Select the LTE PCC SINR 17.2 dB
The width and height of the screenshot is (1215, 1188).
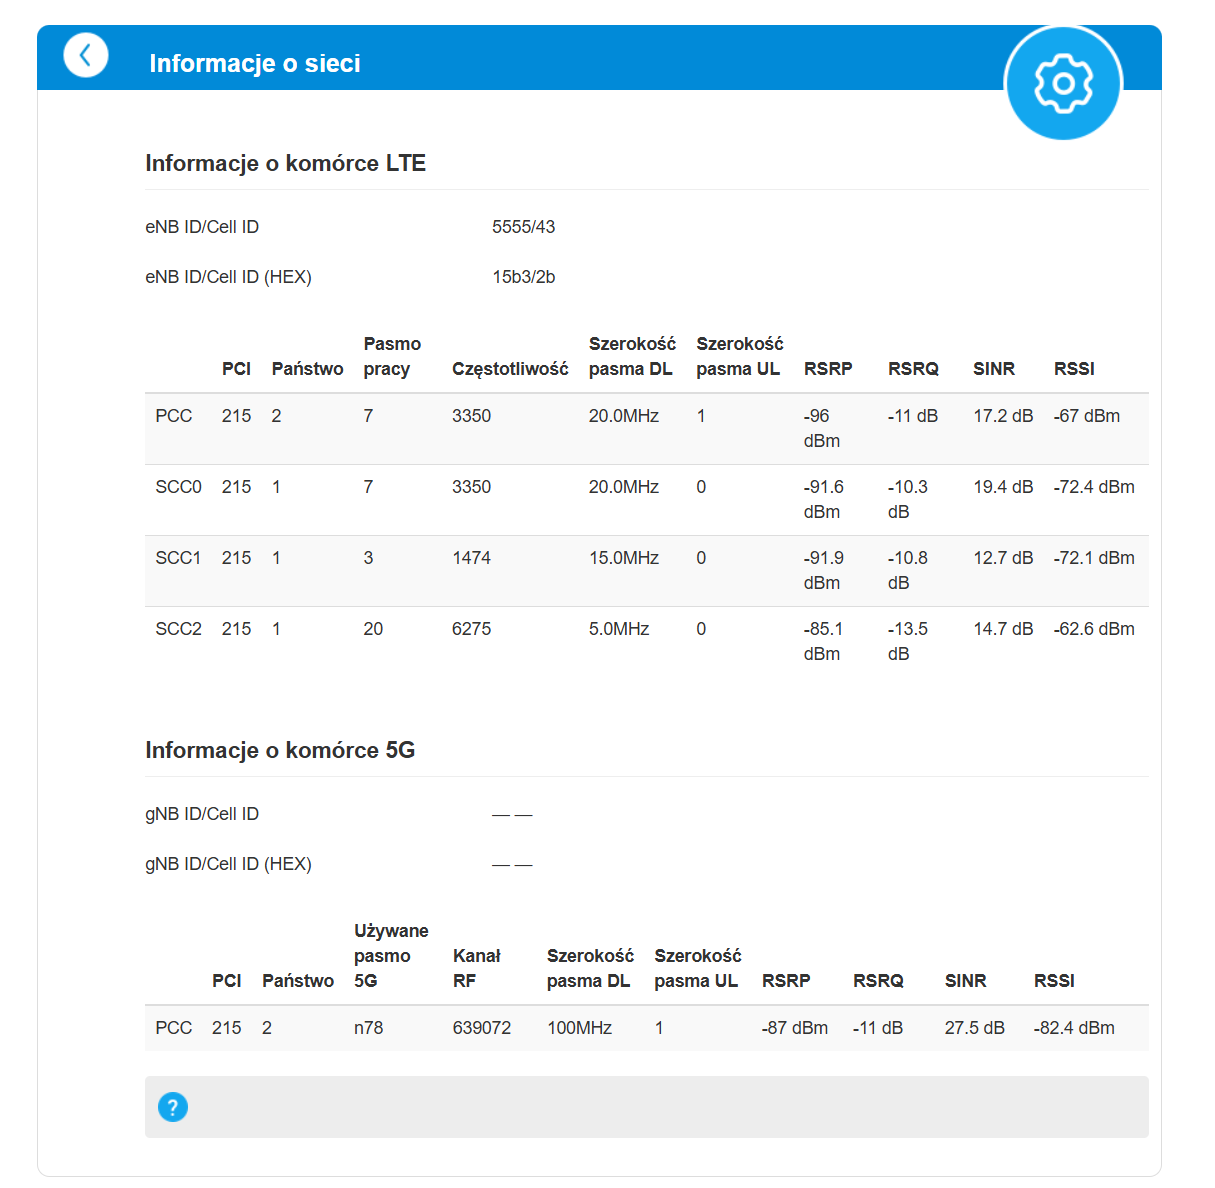click(1003, 416)
